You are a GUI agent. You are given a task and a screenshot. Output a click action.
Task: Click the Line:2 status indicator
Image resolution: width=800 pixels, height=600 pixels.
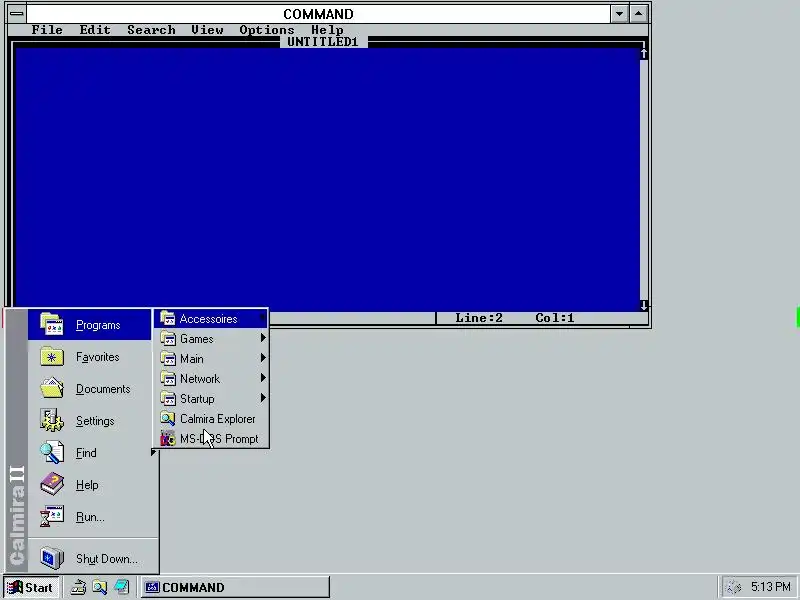pyautogui.click(x=479, y=318)
